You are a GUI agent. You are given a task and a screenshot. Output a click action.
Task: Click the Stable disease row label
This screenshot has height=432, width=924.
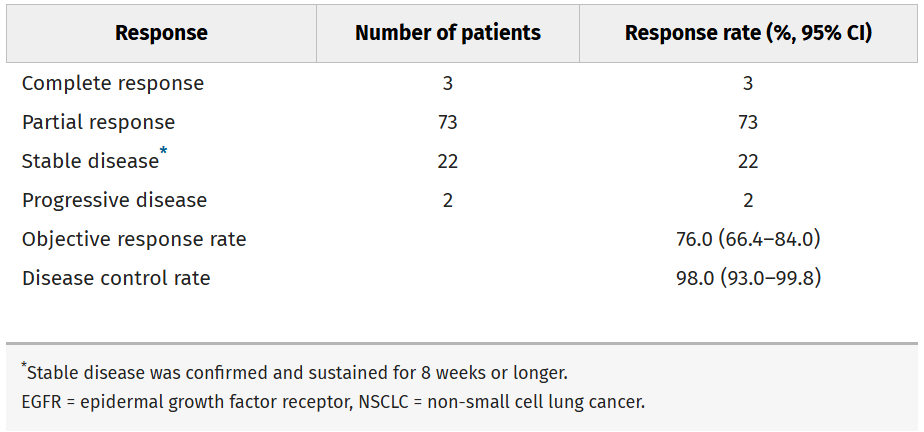90,162
